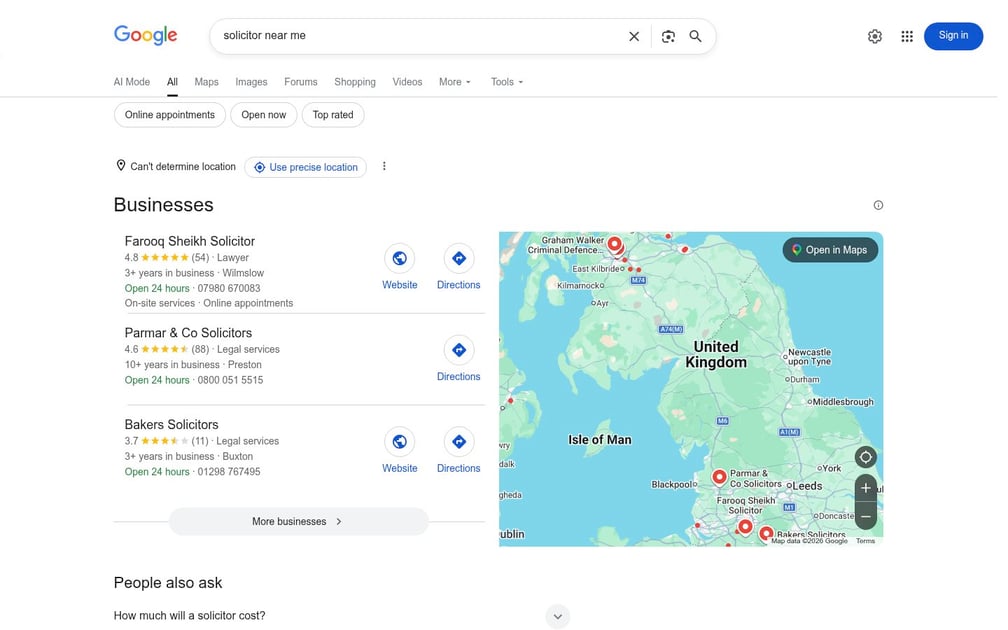Click Use precise location button

[x=305, y=167]
